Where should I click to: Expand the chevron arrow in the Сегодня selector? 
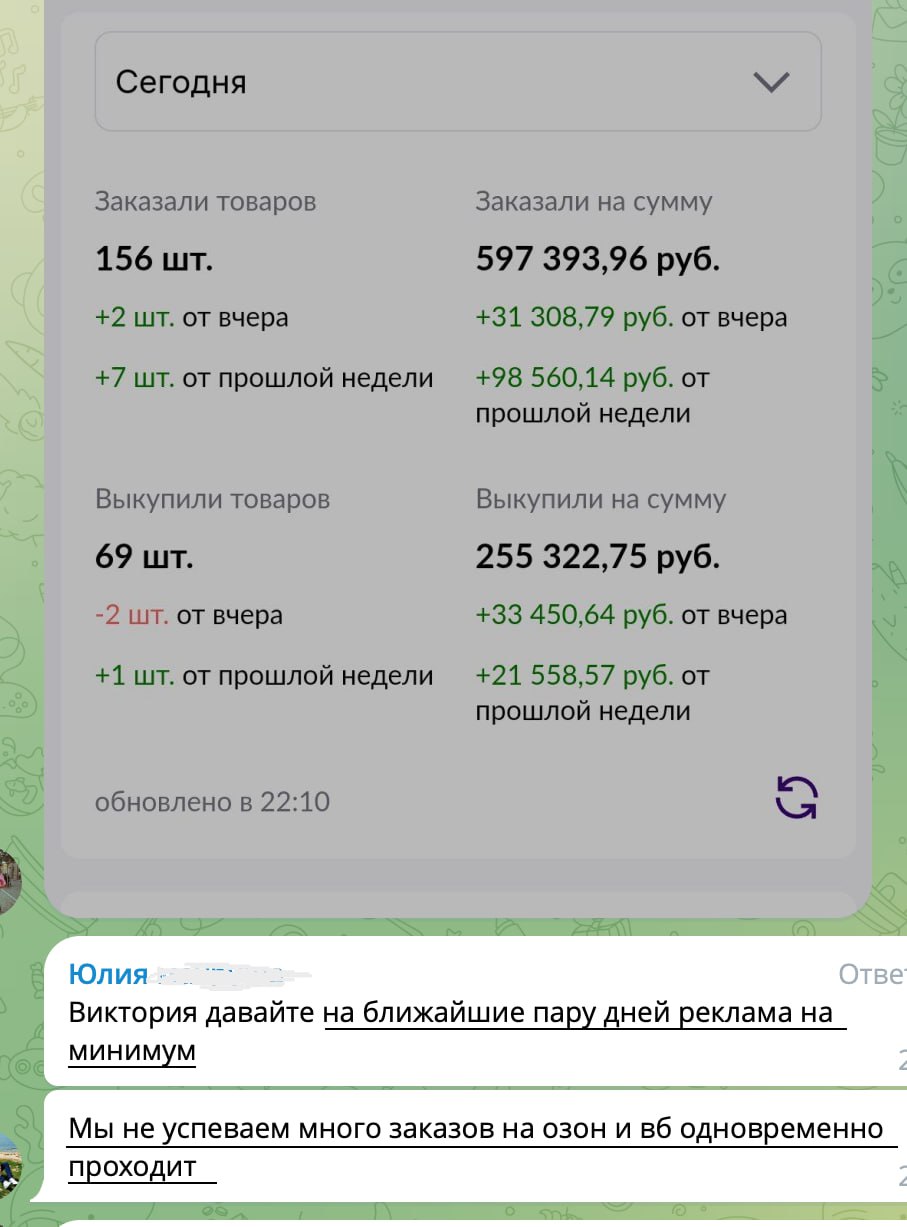tap(772, 83)
